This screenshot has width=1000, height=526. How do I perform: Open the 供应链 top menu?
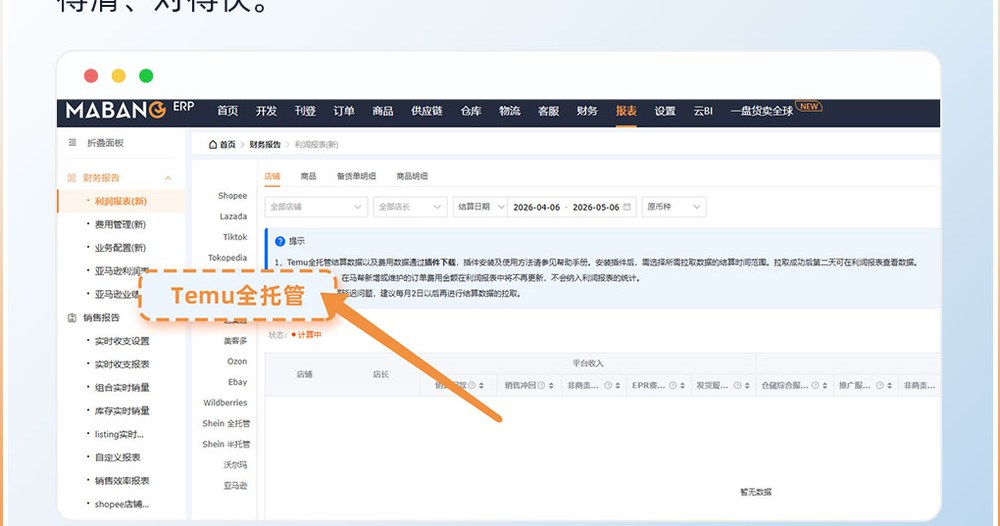[427, 111]
